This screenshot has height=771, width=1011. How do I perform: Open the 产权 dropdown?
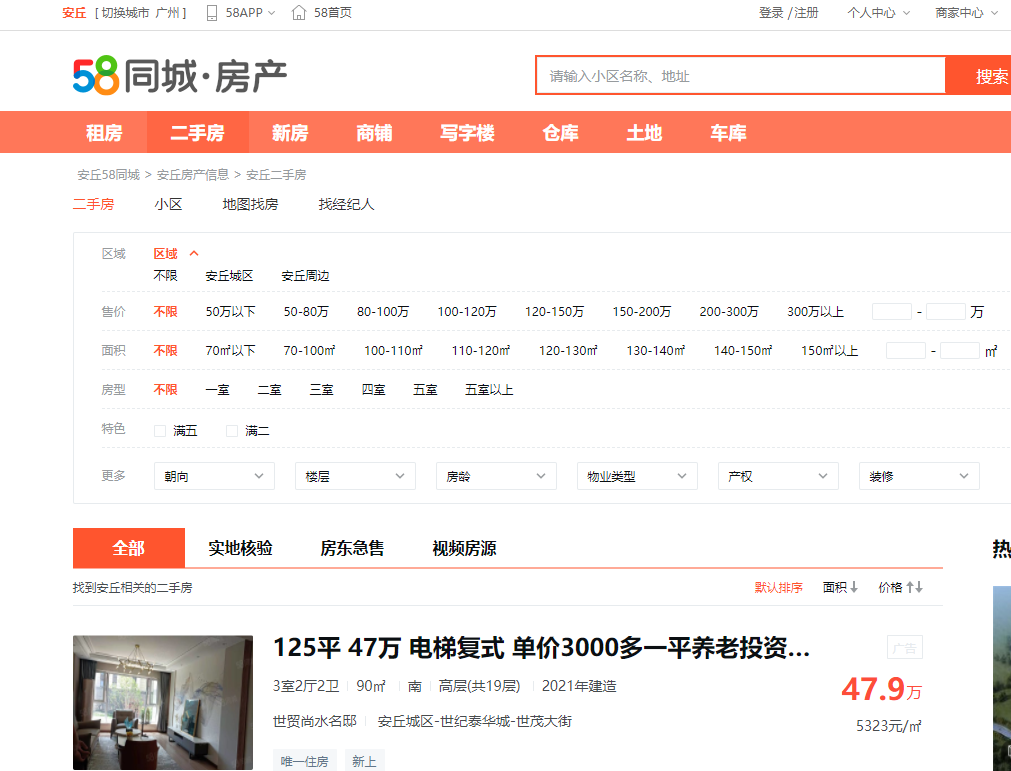(778, 476)
